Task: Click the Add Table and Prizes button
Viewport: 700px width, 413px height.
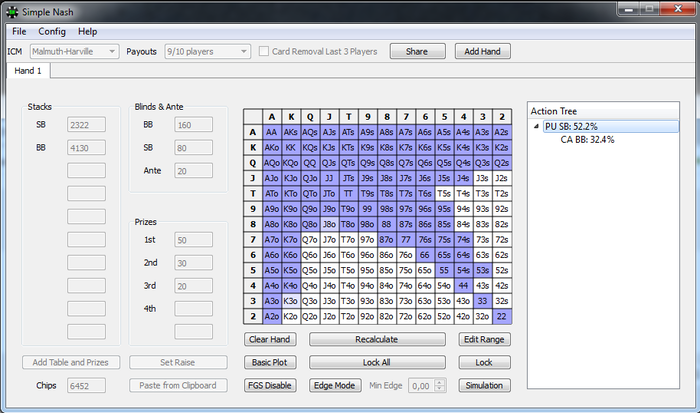Action: click(71, 362)
